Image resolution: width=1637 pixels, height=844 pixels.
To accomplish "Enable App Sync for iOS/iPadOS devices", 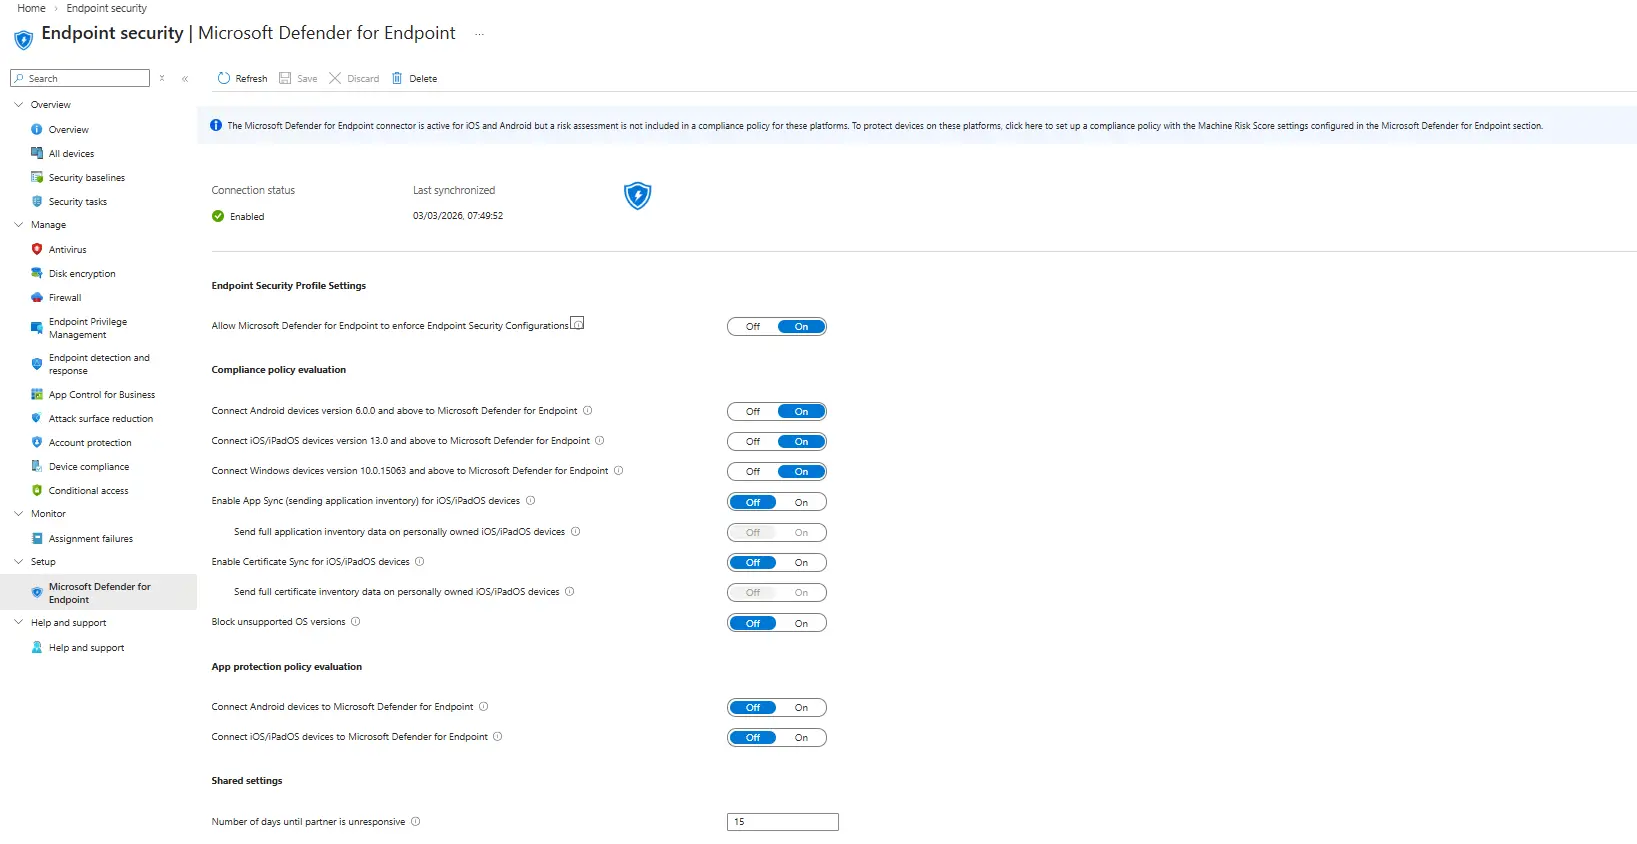I will point(801,502).
